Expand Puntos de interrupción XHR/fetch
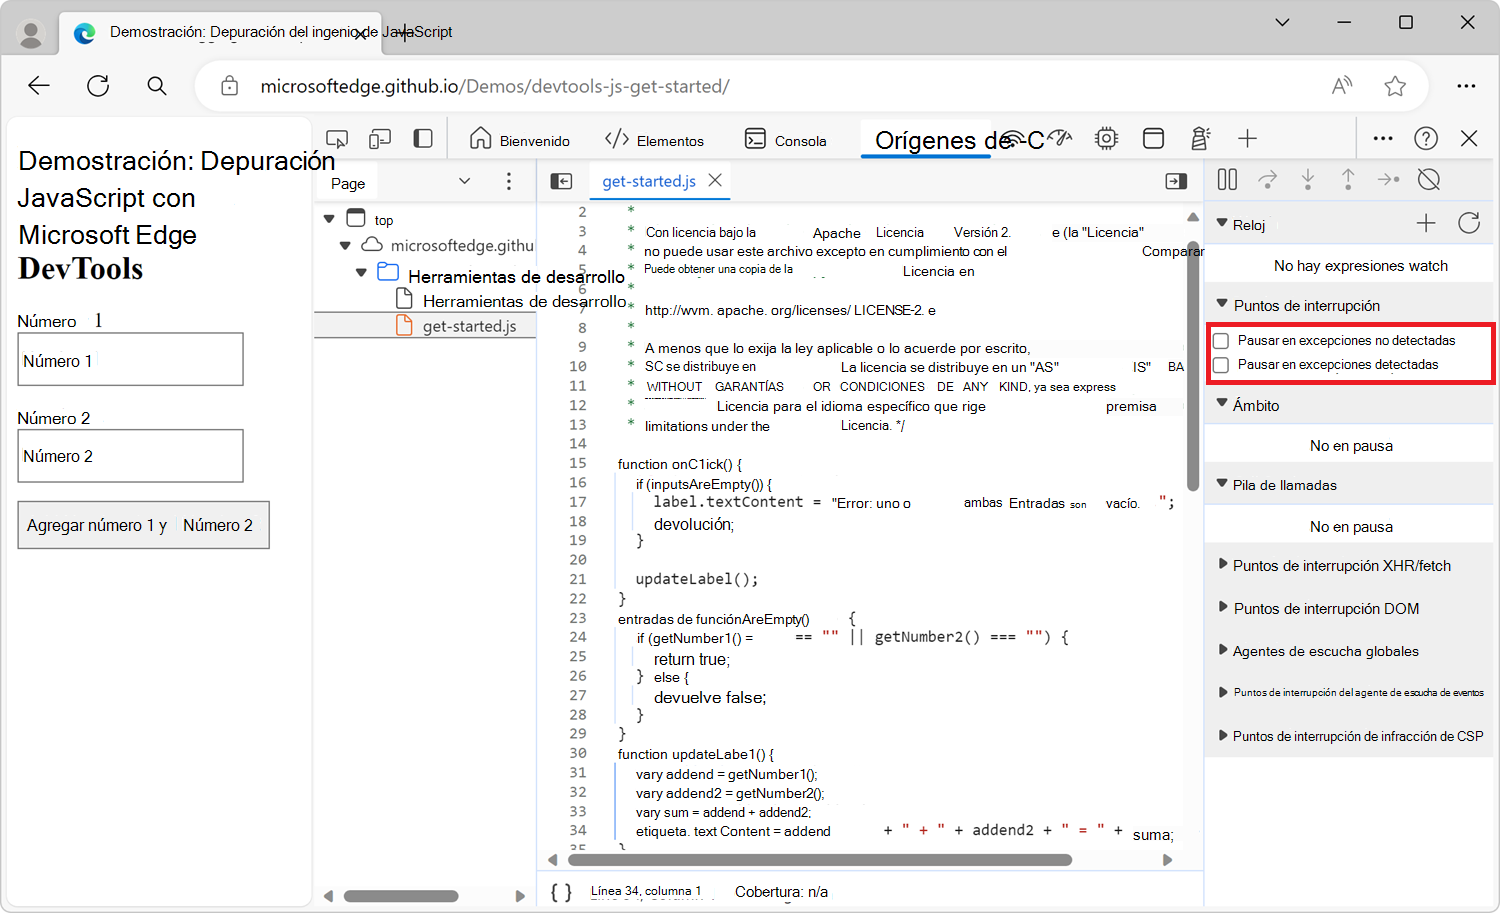The width and height of the screenshot is (1500, 913). coord(1222,564)
